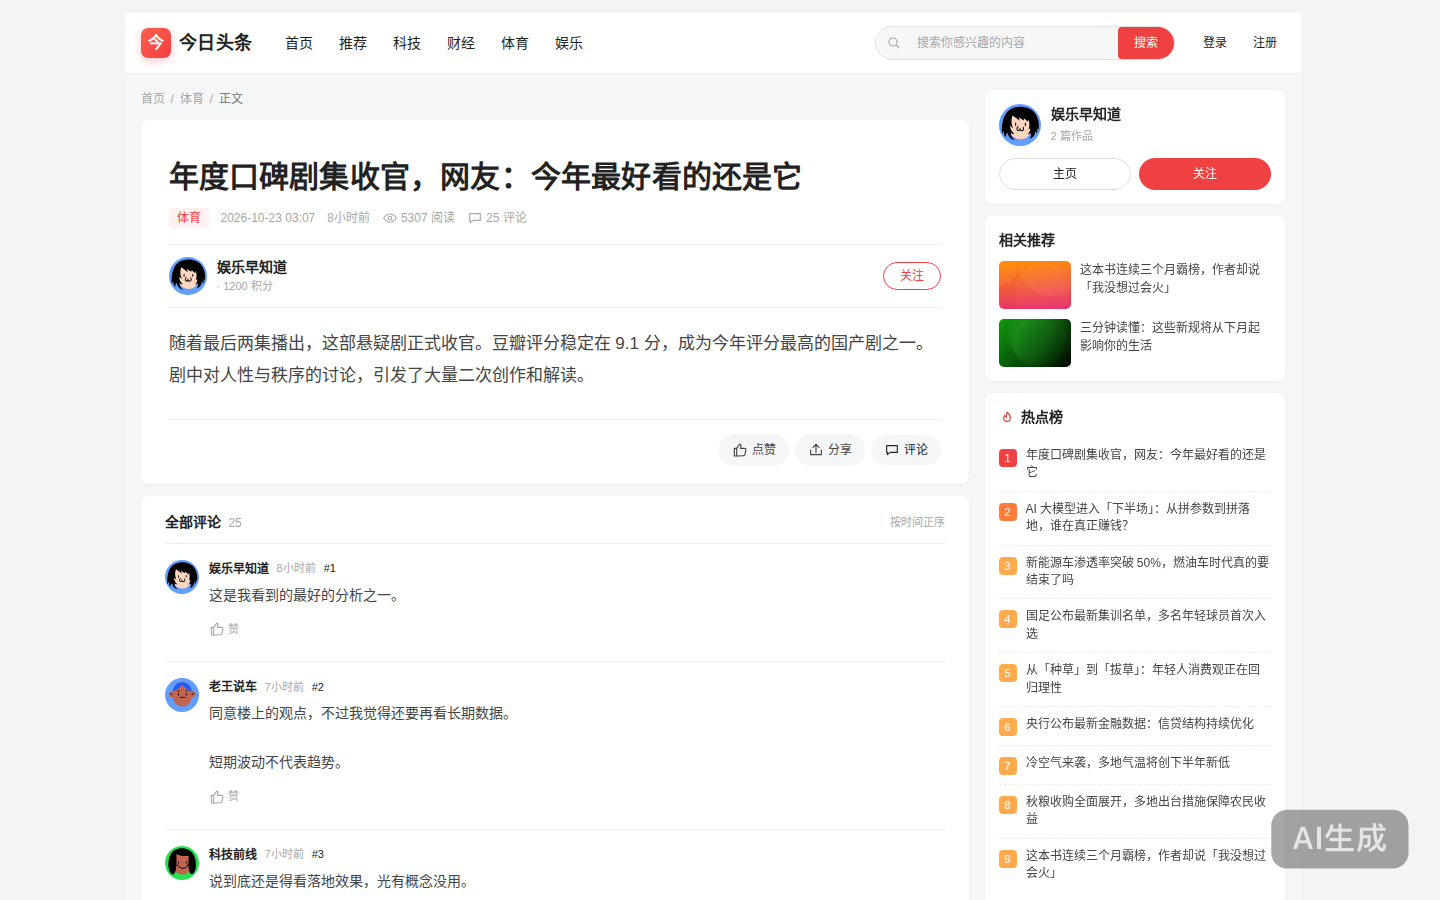Screen dimensions: 1440x900
Task: Focus the search input field
Action: point(1010,43)
